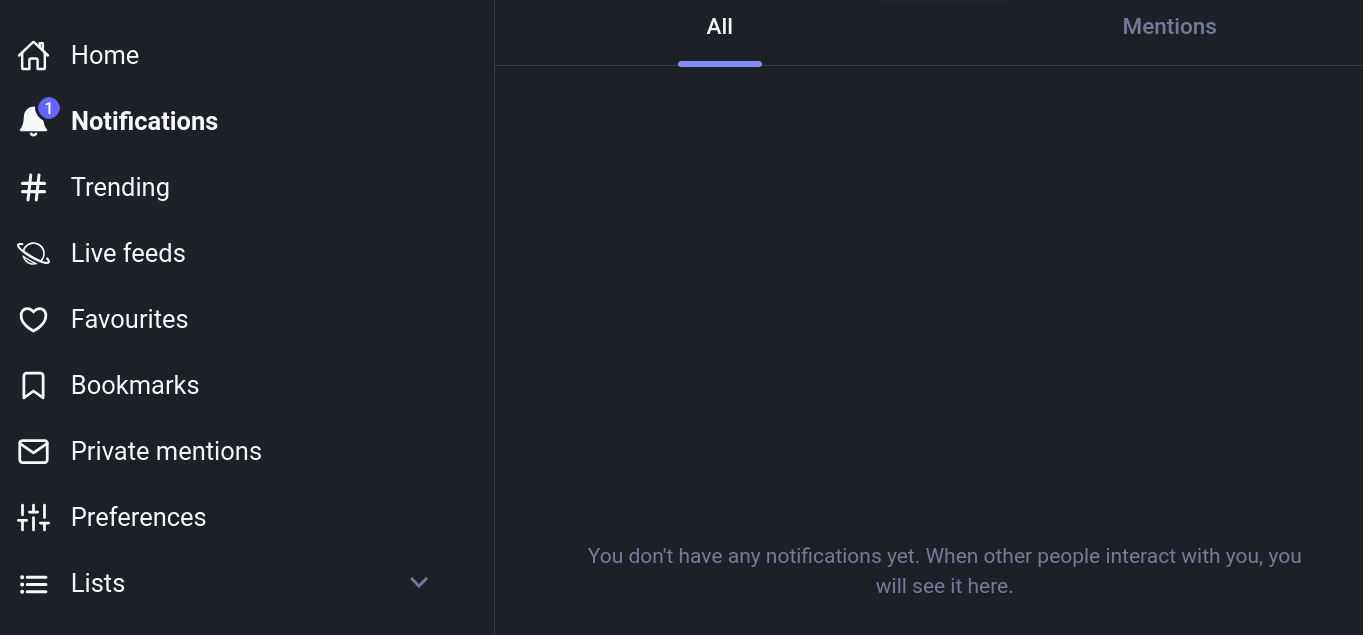Switch to the Mentions tab

tap(1169, 27)
